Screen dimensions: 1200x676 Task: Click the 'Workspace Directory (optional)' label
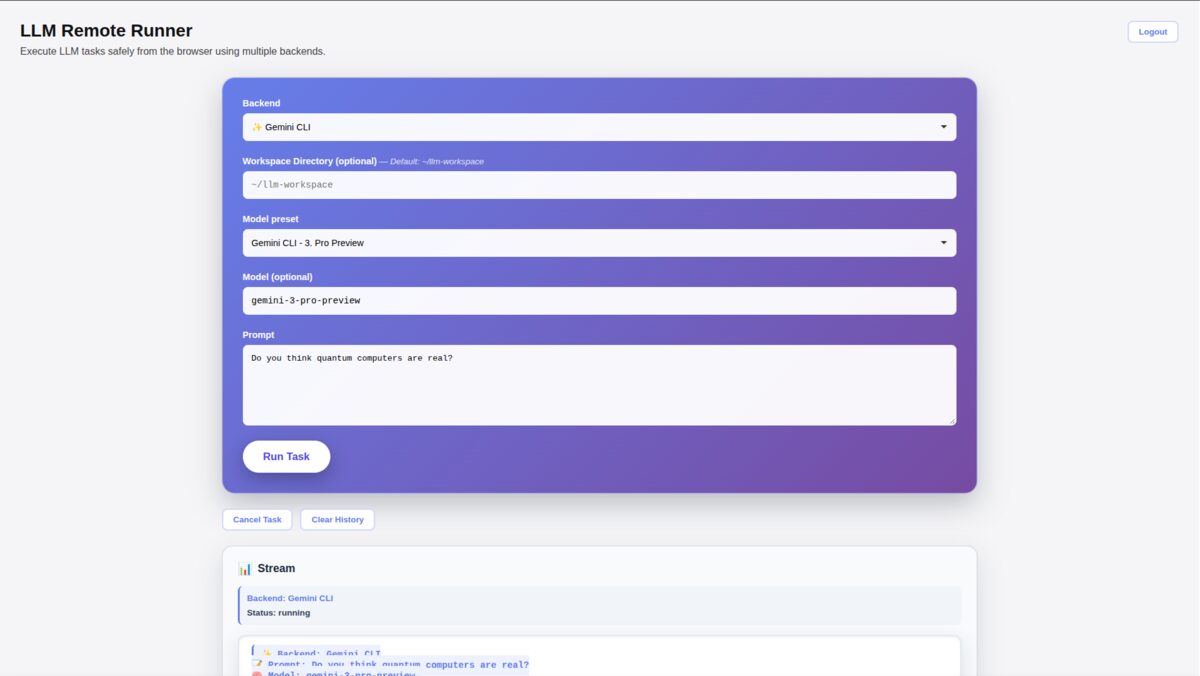[x=309, y=161]
